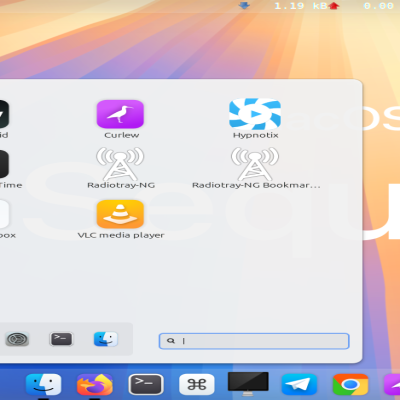Open the Radiotray-NG Bookmar... antenna icon

click(x=255, y=164)
